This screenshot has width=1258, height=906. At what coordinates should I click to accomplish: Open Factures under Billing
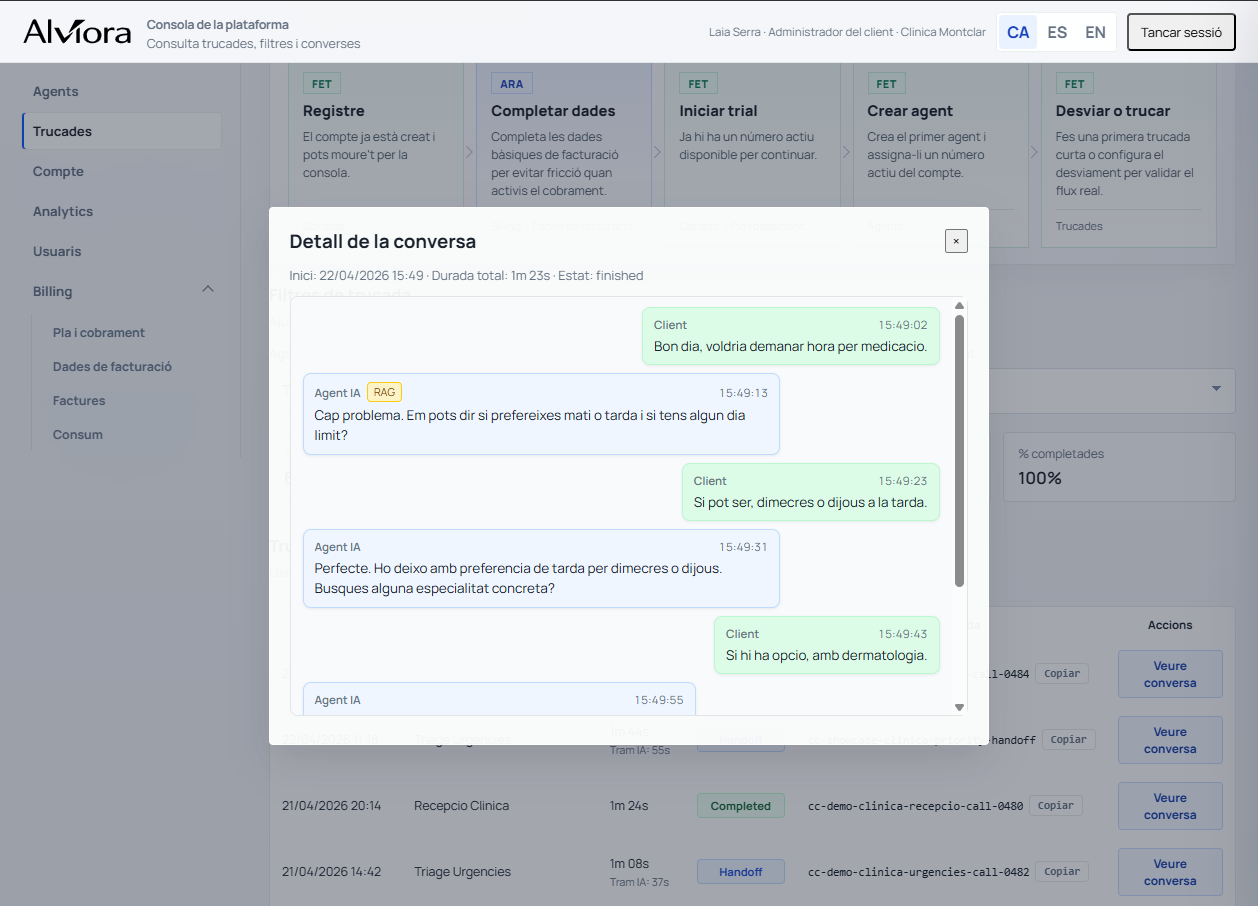tap(79, 401)
